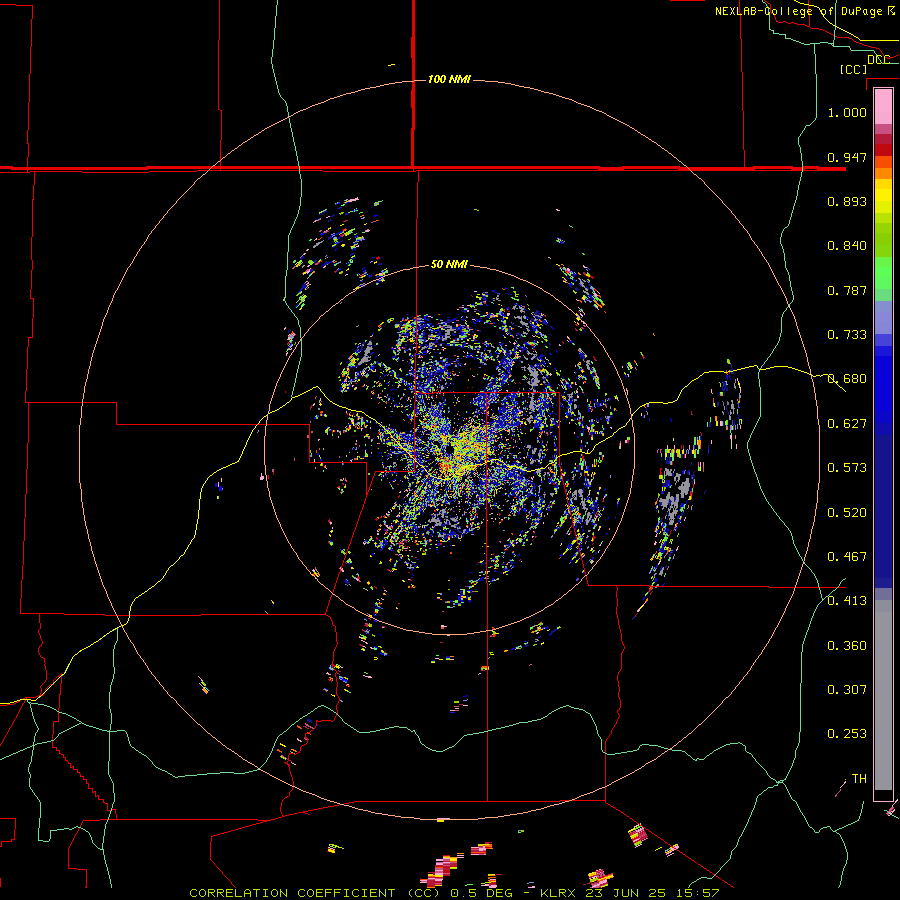The image size is (900, 900).
Task: Click the 50 NMI range ring label
Action: tap(449, 264)
